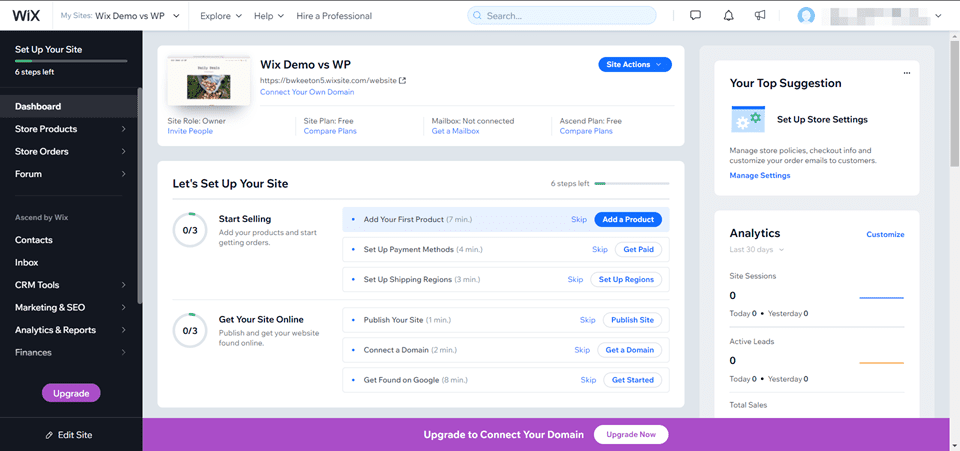This screenshot has width=960, height=451.
Task: Click the Start Selling 0/3 progress ring
Action: pyautogui.click(x=190, y=230)
